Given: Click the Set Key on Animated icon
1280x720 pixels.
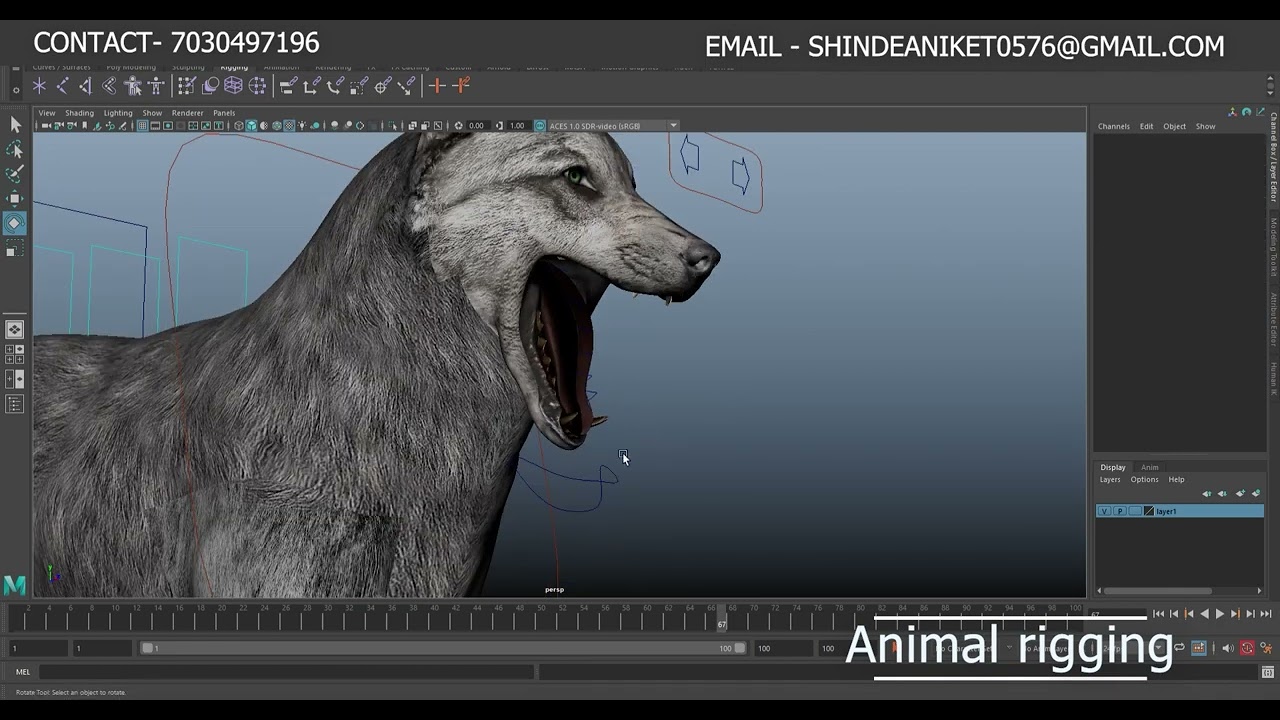Looking at the screenshot, I should click(x=461, y=86).
